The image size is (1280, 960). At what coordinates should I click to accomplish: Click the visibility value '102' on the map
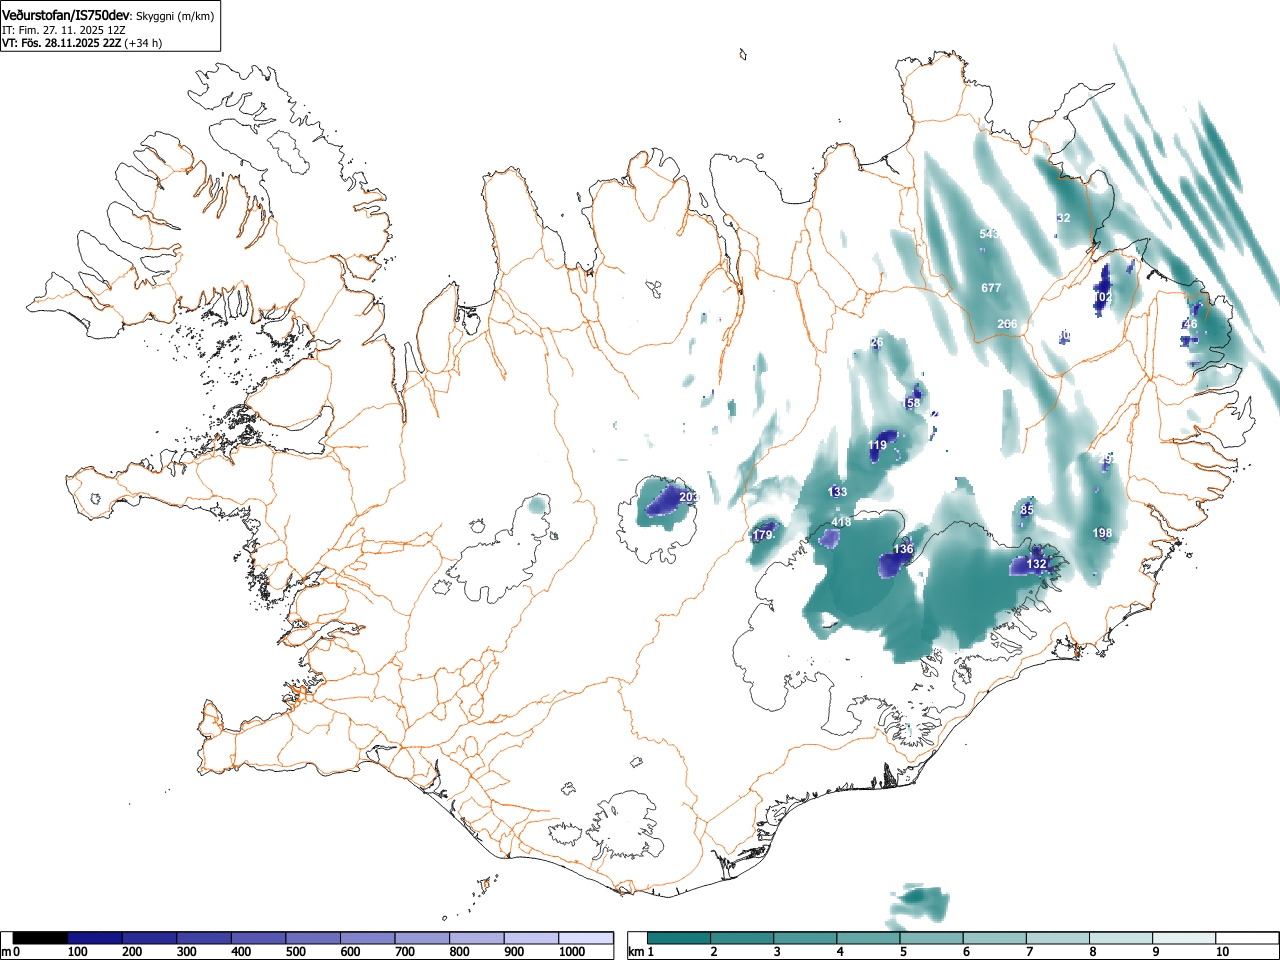(1103, 298)
